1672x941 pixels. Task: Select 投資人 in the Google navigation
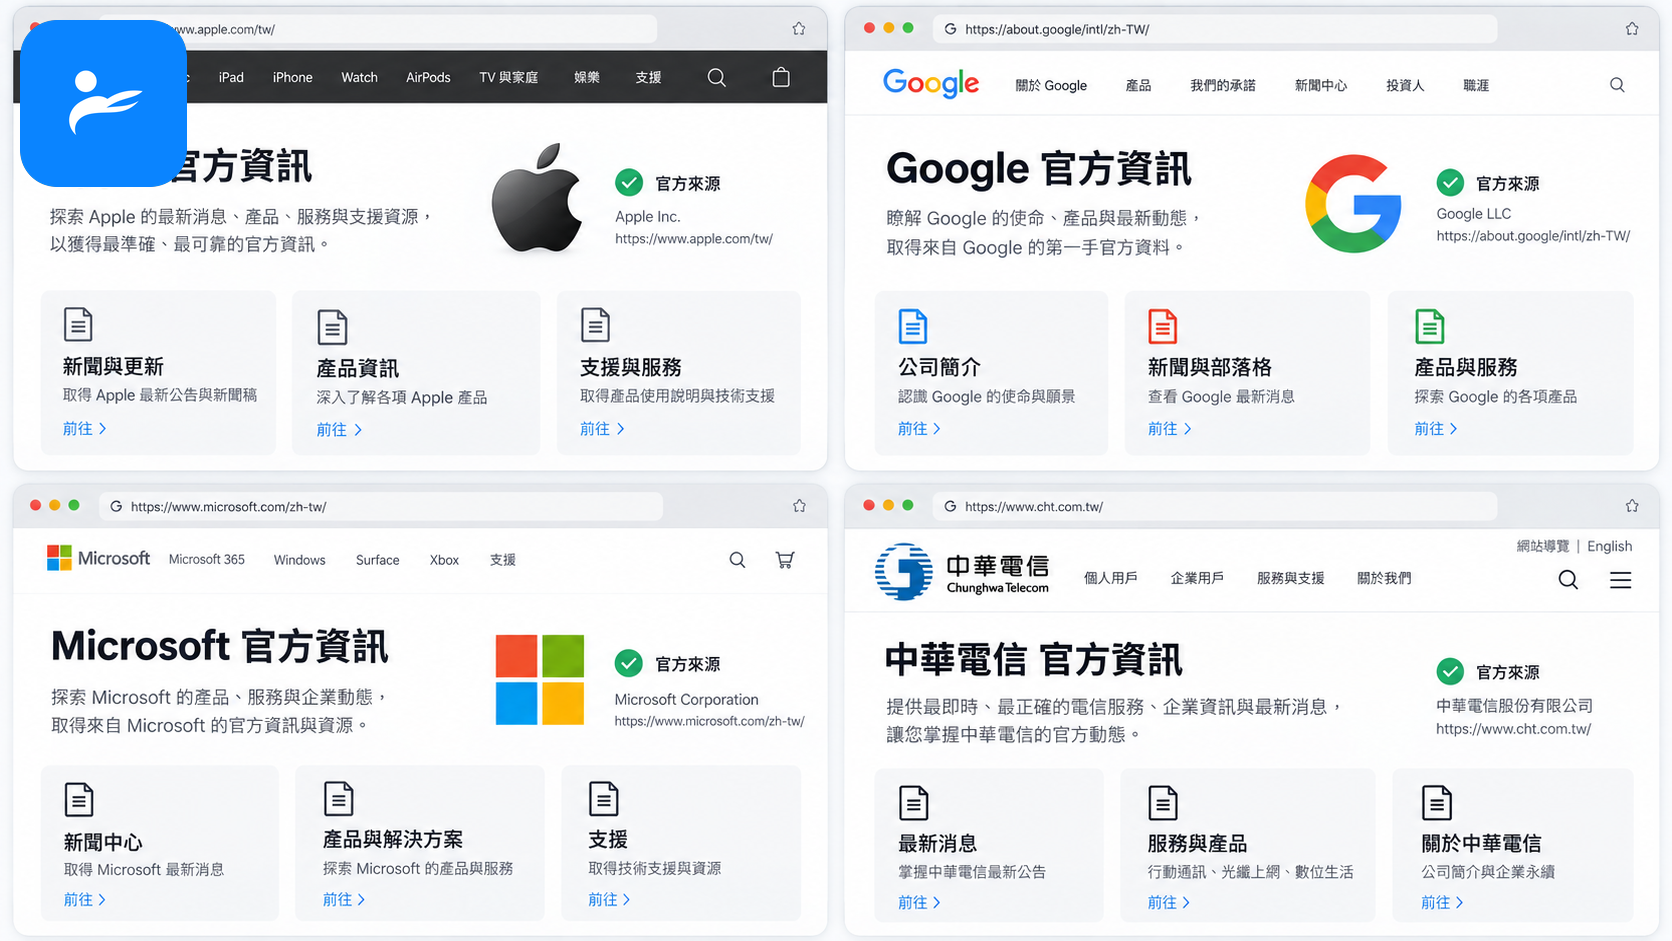click(x=1405, y=85)
